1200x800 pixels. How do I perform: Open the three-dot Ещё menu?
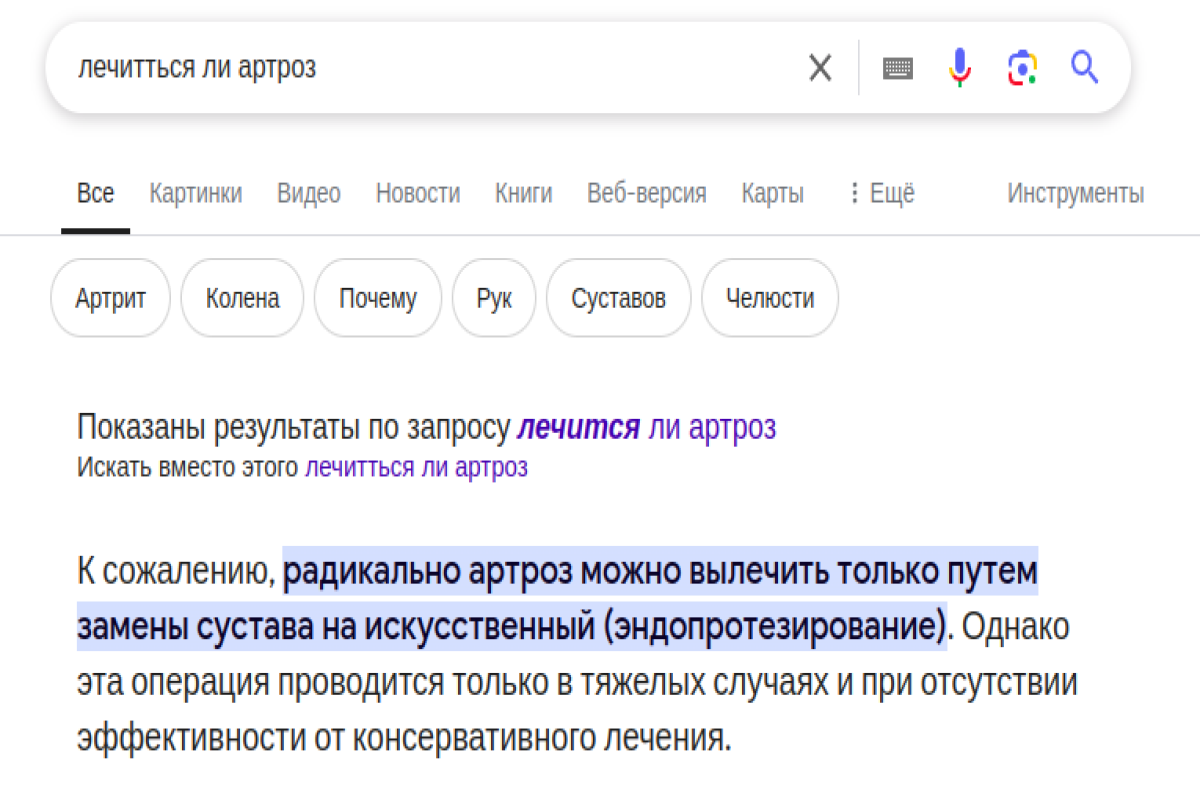(881, 193)
